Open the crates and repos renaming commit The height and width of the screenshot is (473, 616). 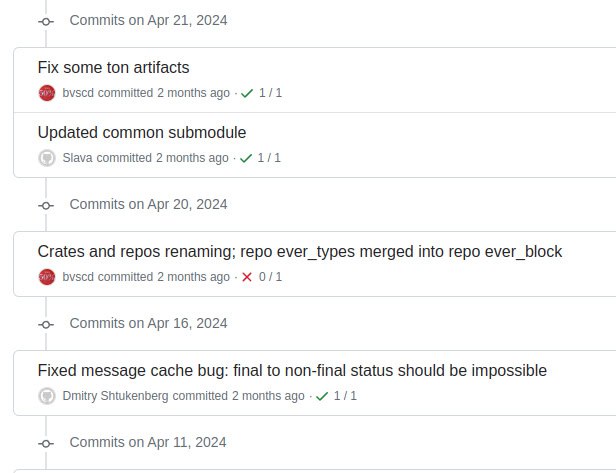tap(299, 251)
